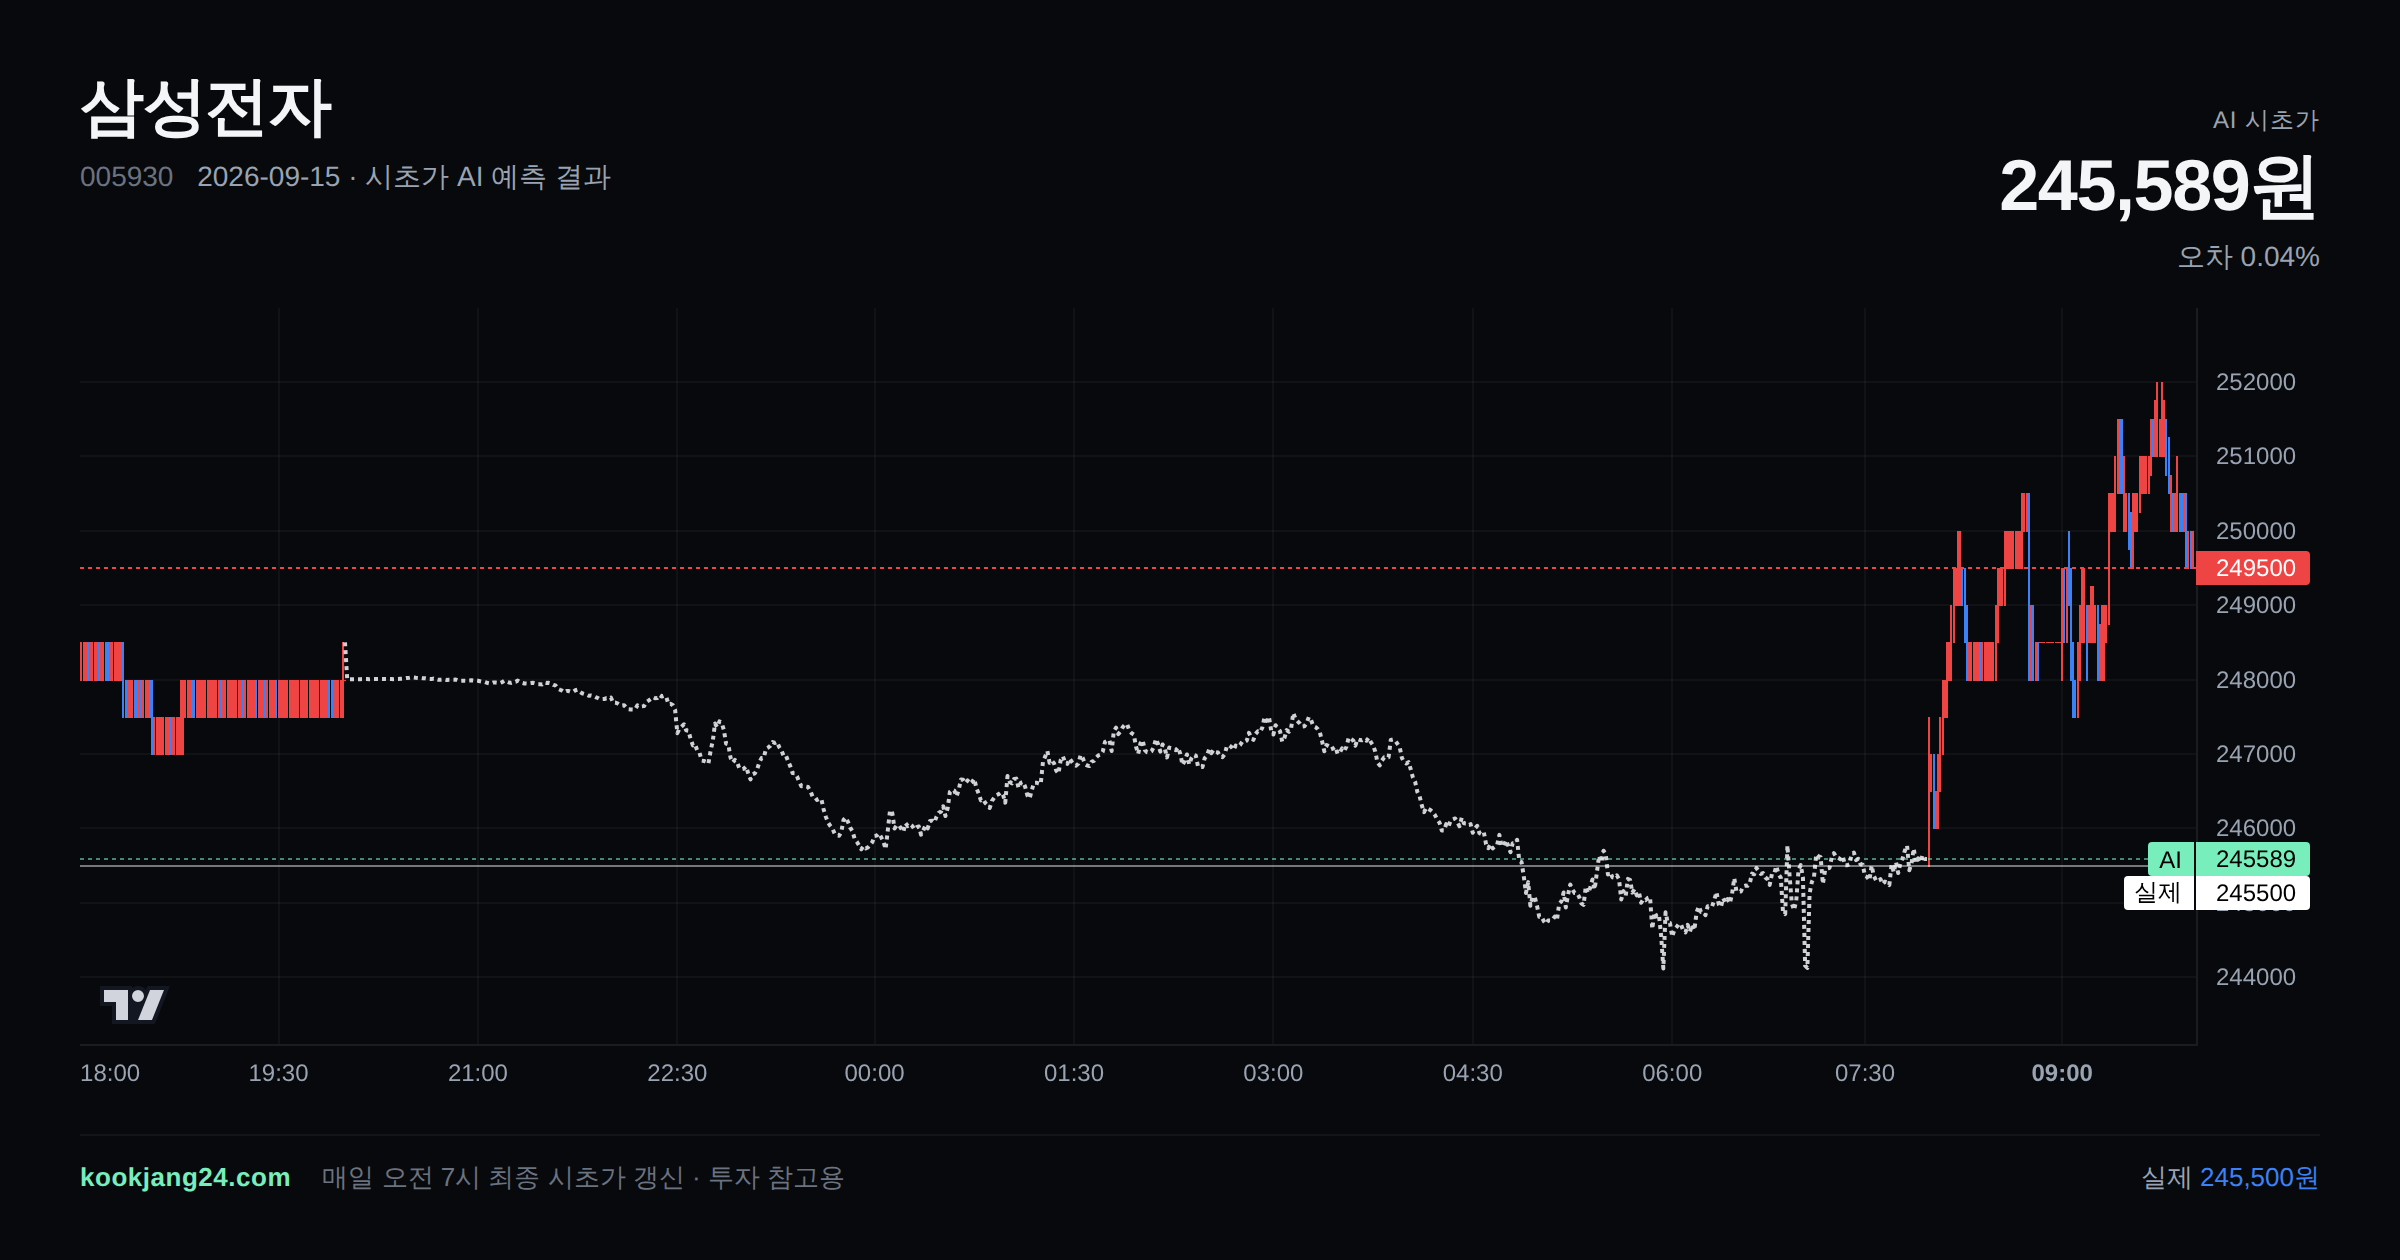Click the 248000 price axis label
The height and width of the screenshot is (1260, 2400).
(2256, 680)
